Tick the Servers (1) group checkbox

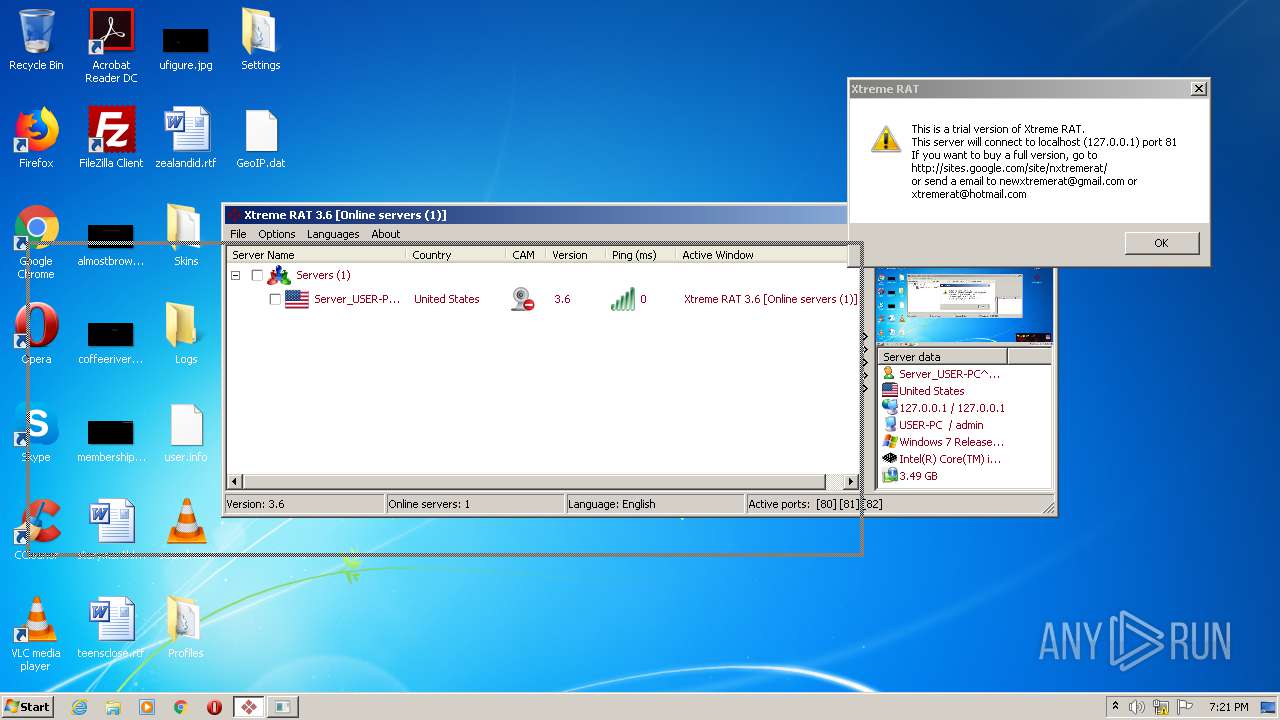pos(257,275)
